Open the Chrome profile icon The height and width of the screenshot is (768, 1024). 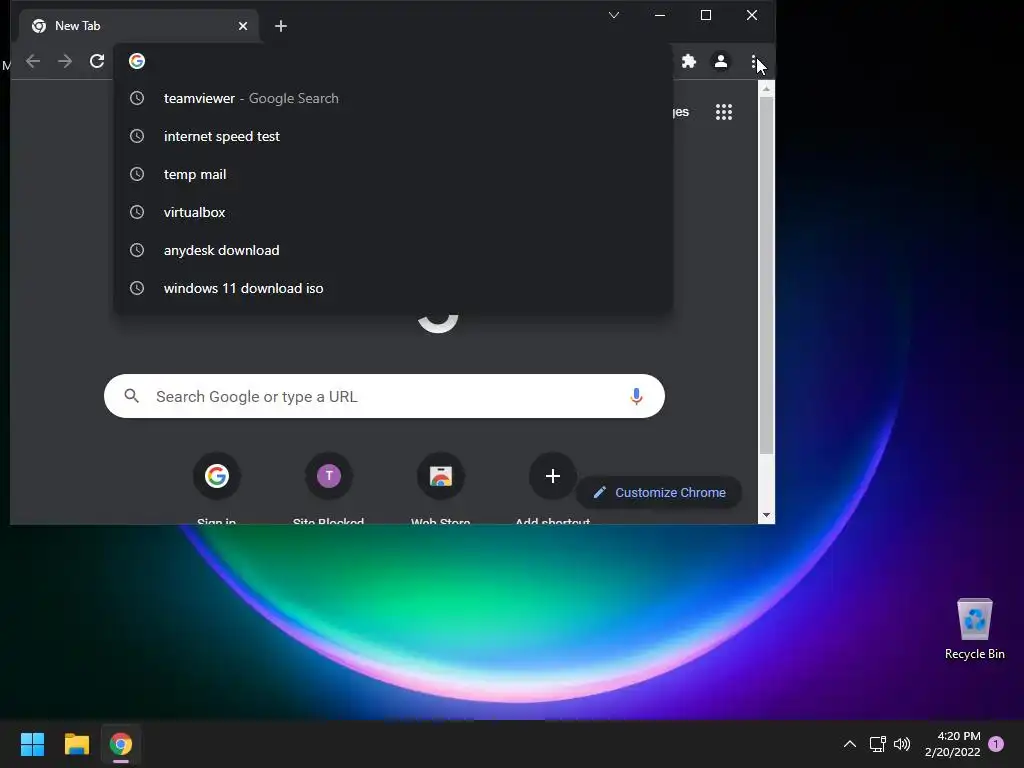click(x=721, y=61)
